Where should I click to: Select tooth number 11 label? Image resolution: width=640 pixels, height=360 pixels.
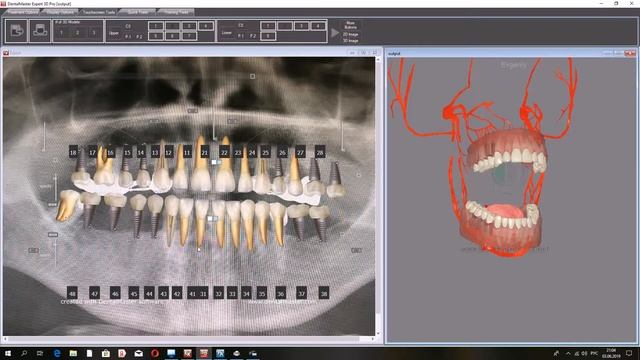187,153
